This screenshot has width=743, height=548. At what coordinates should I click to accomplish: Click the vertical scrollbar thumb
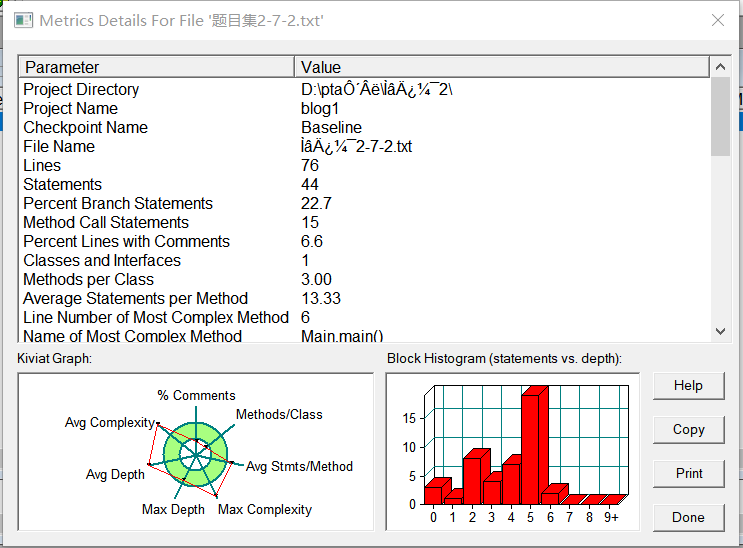[720, 116]
